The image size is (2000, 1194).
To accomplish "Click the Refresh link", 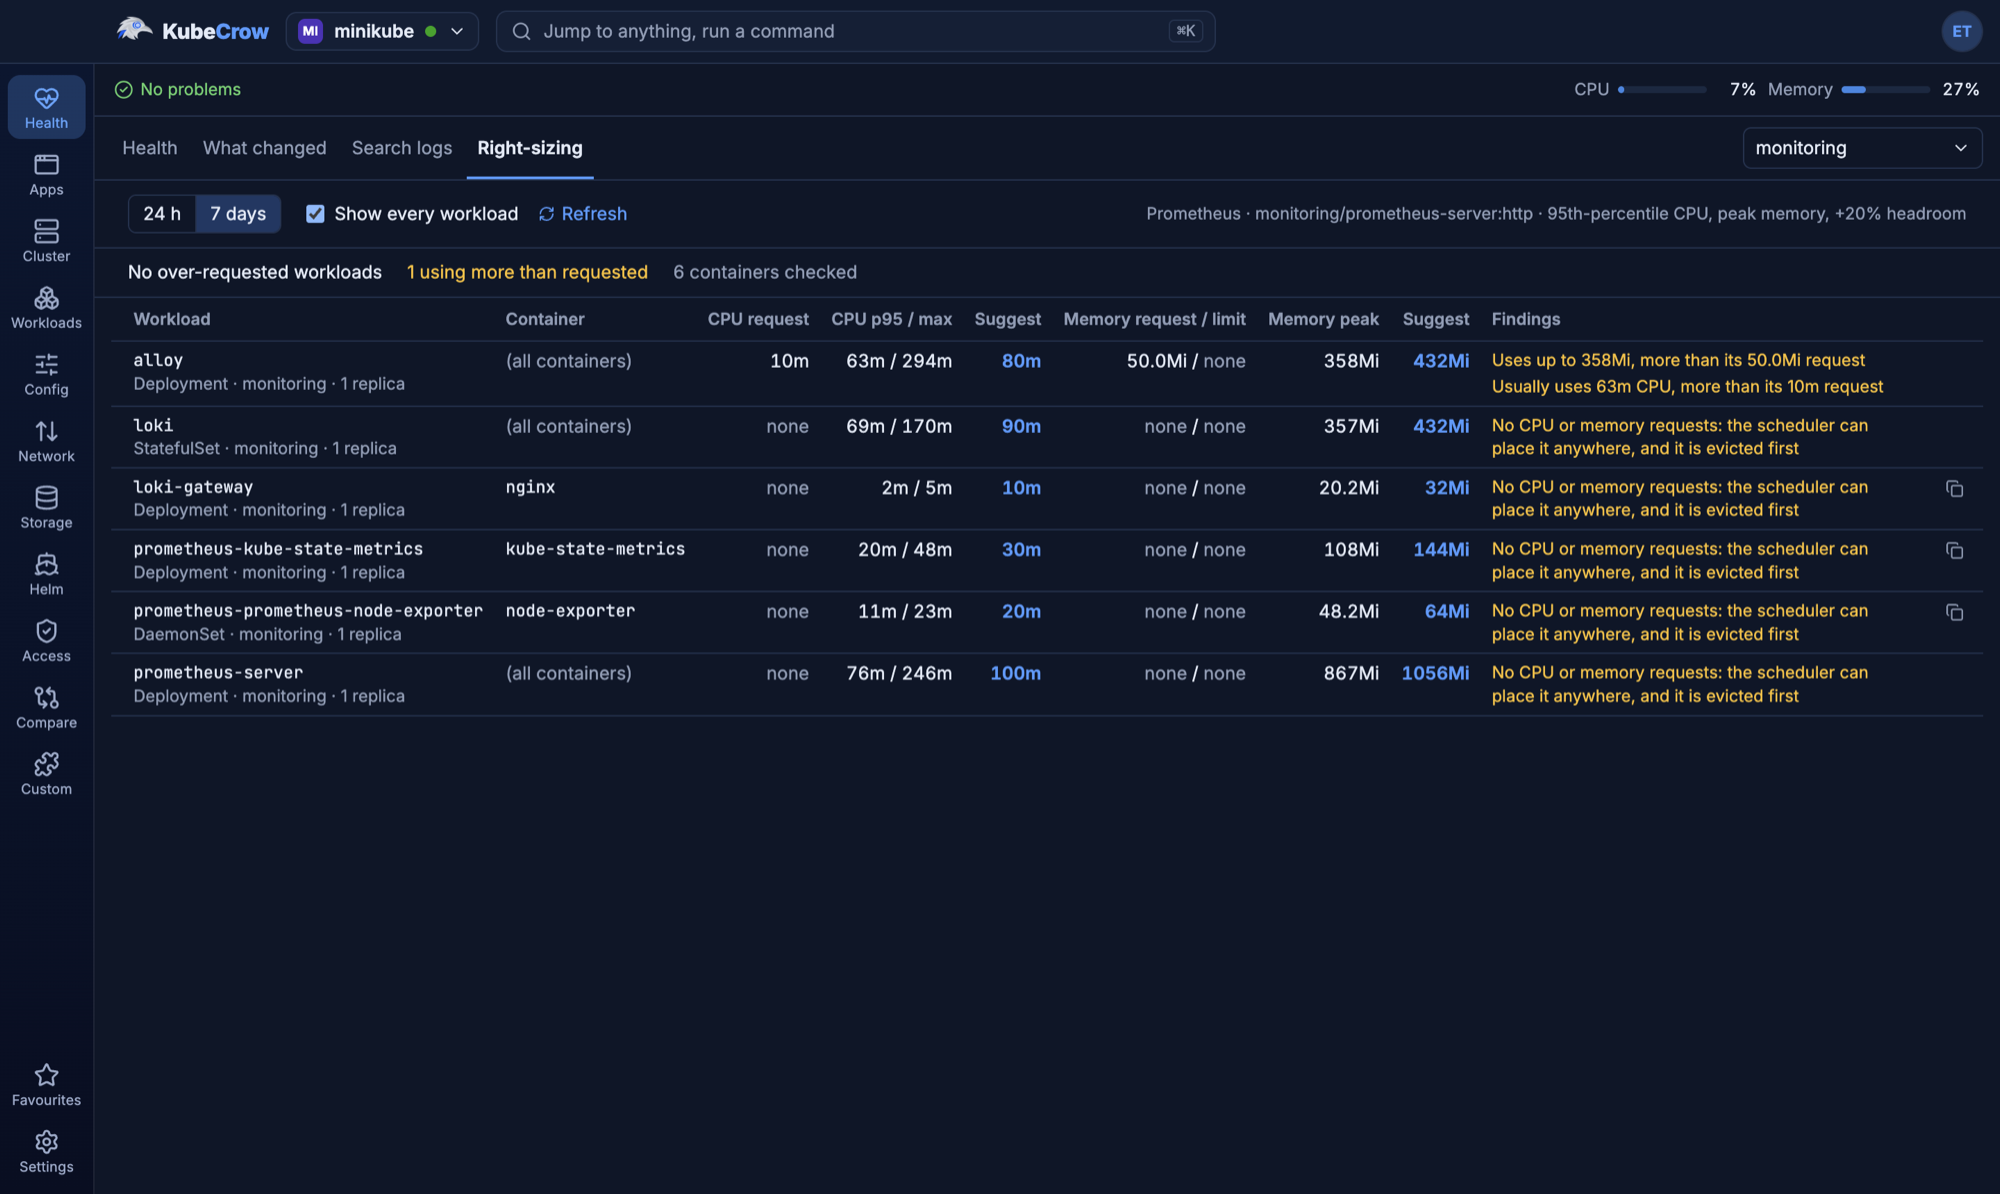I will [x=583, y=214].
